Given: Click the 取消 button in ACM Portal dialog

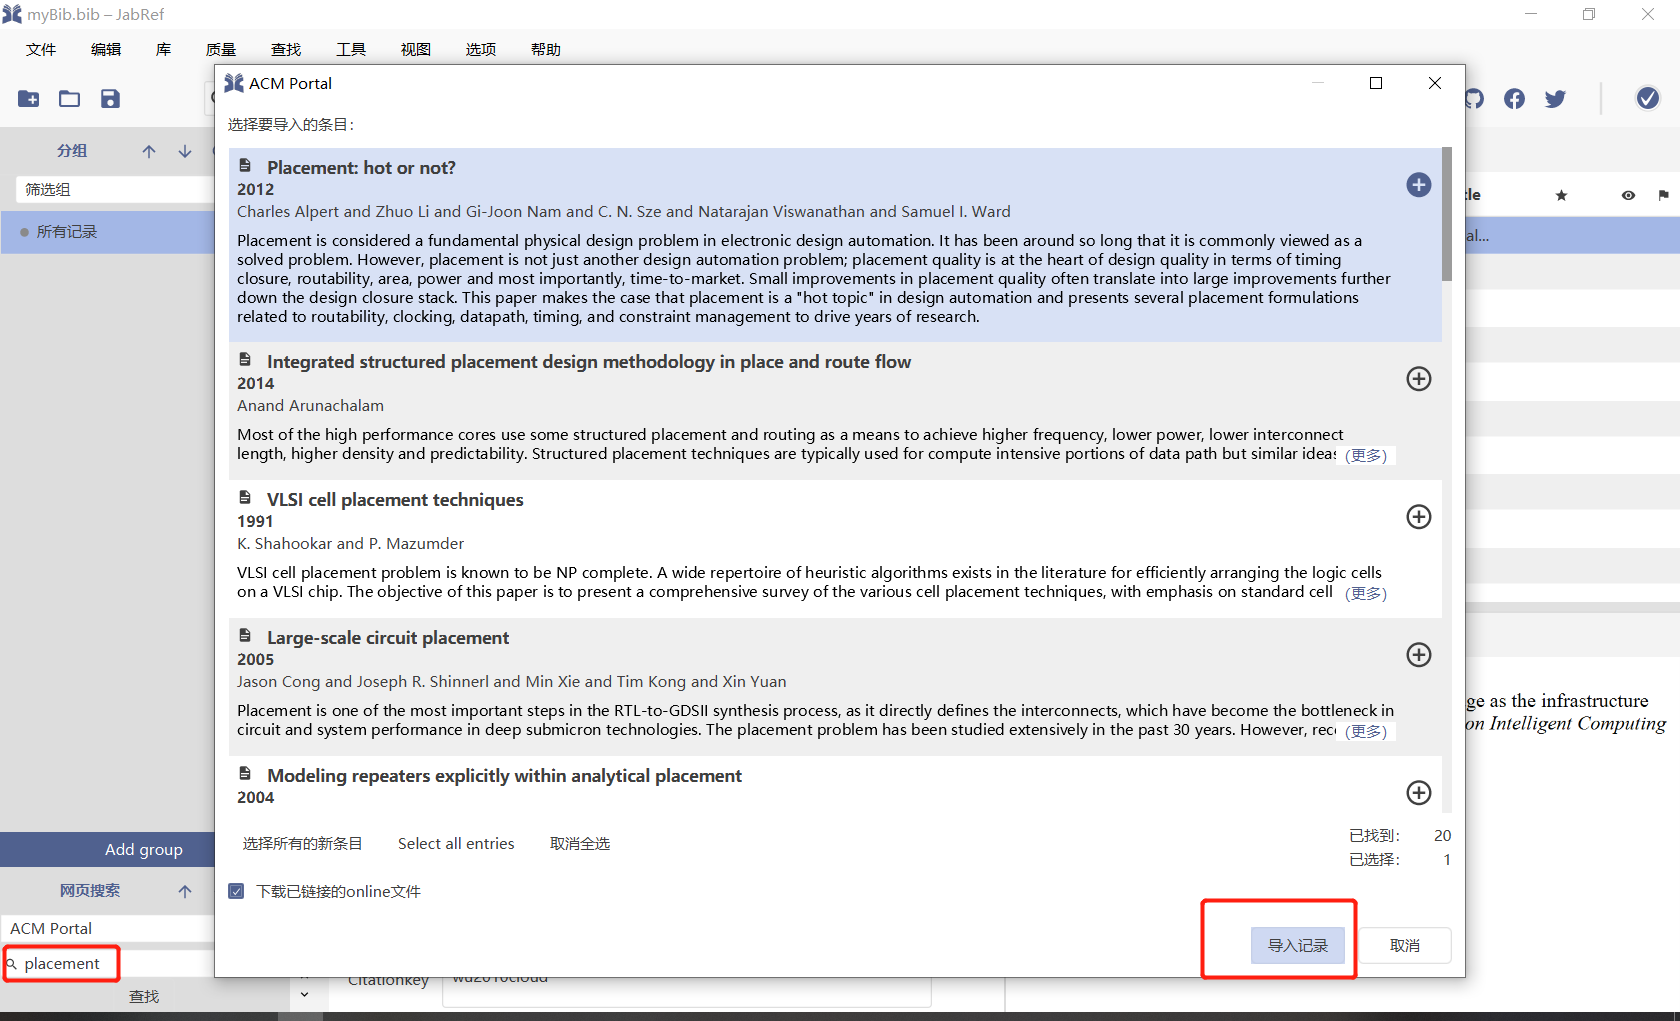Looking at the screenshot, I should click(1405, 945).
